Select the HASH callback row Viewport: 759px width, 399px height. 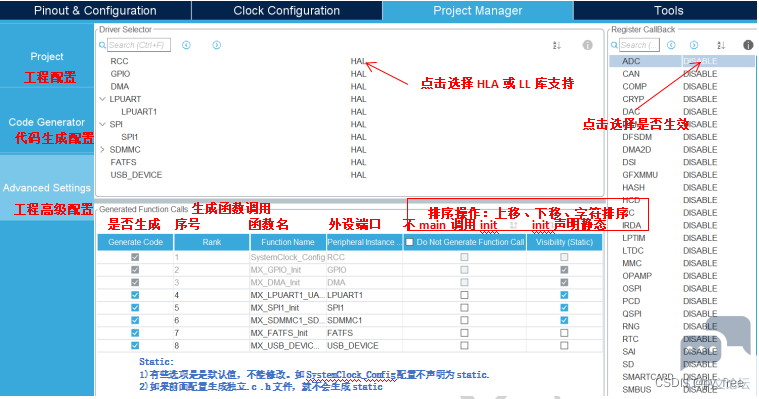coord(682,187)
